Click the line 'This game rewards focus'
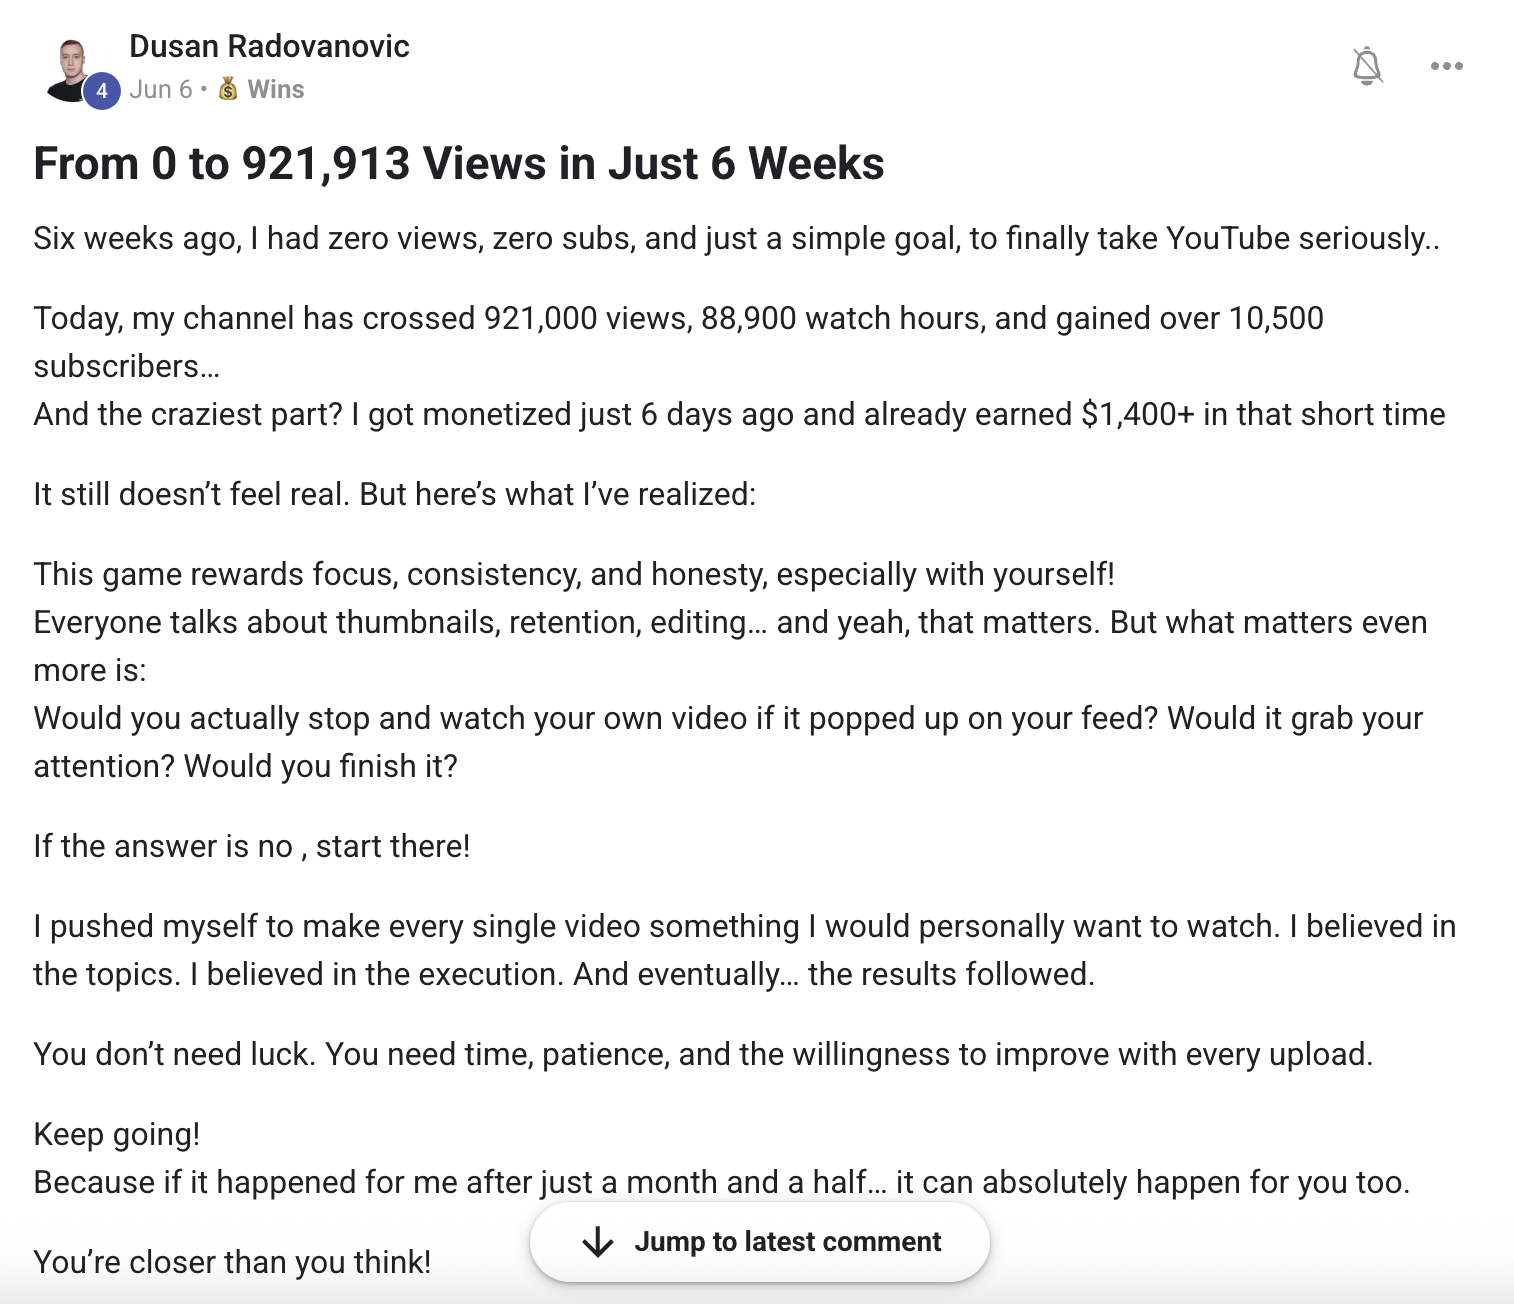Viewport: 1514px width, 1304px height. pyautogui.click(x=574, y=574)
